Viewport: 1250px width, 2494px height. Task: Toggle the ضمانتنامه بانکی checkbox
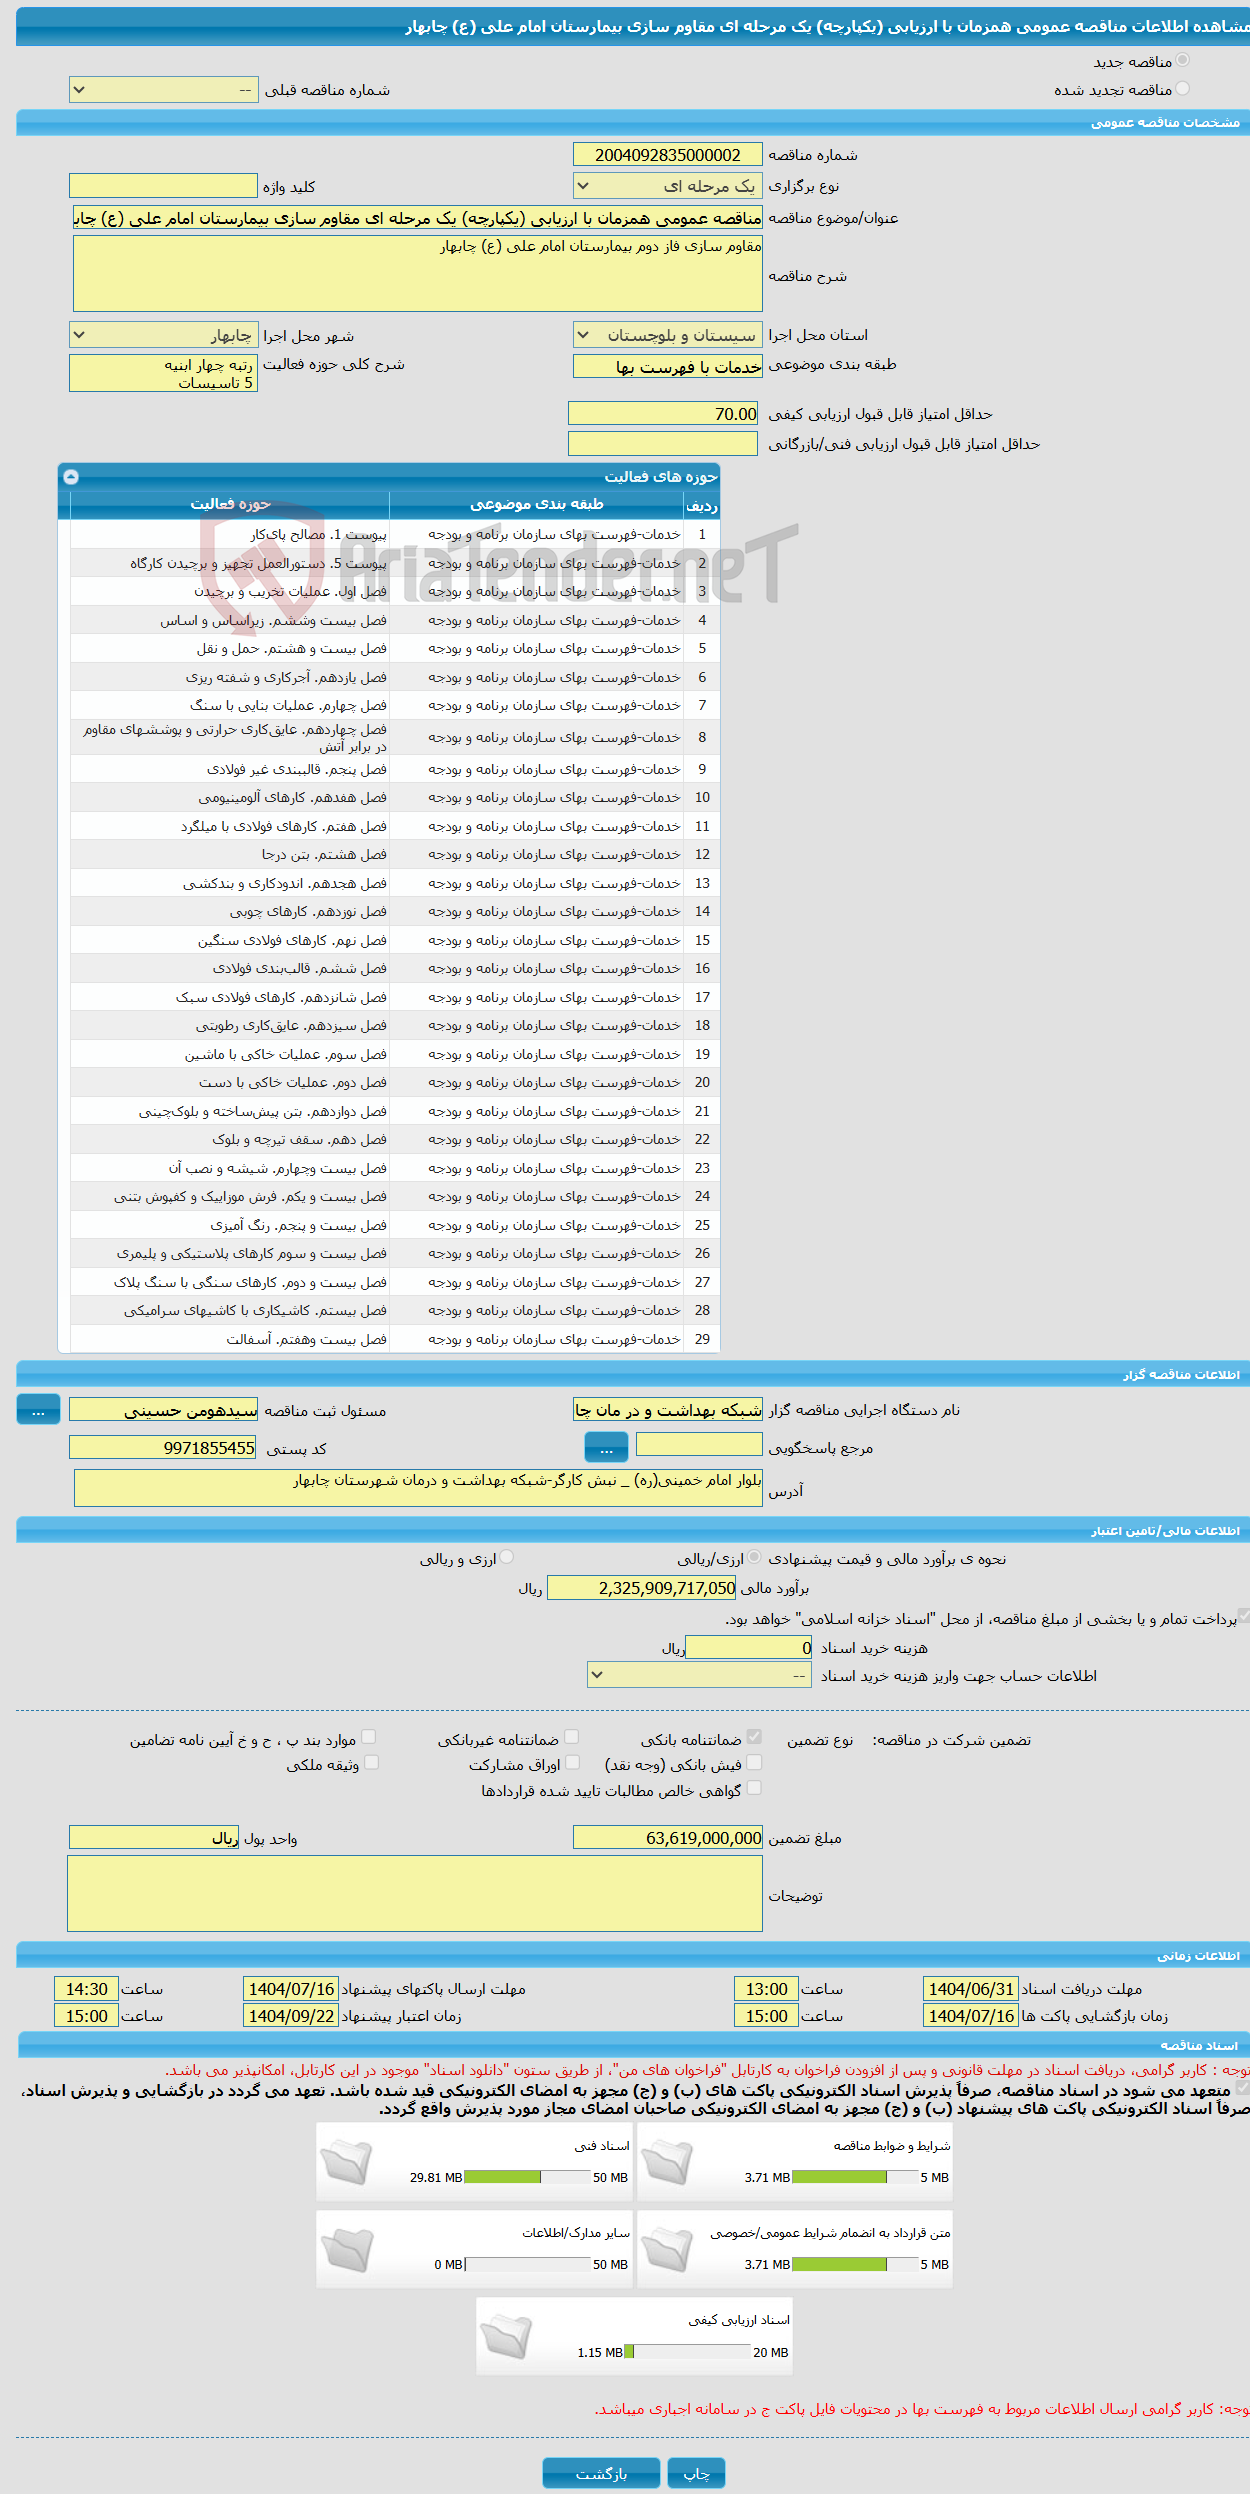[x=754, y=1737]
